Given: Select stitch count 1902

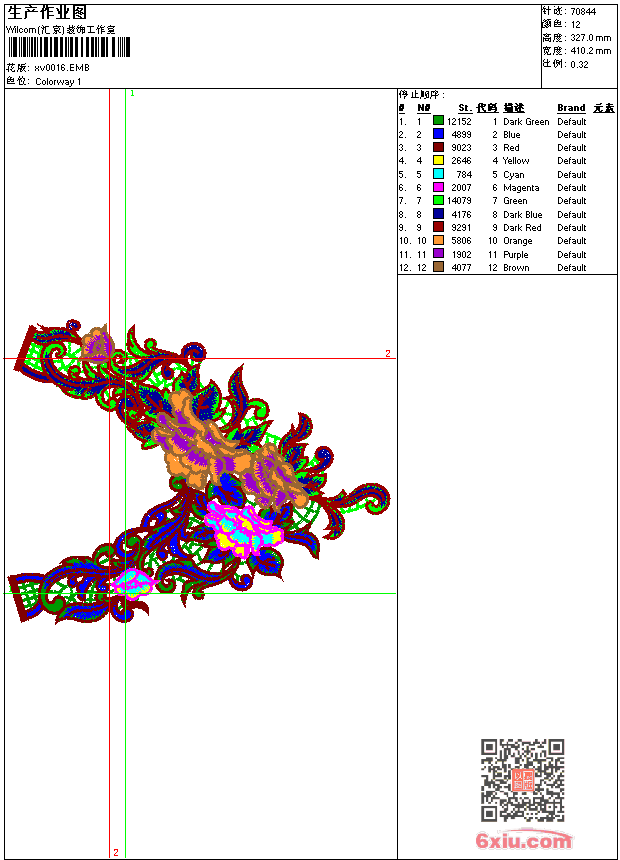Looking at the screenshot, I should [461, 254].
